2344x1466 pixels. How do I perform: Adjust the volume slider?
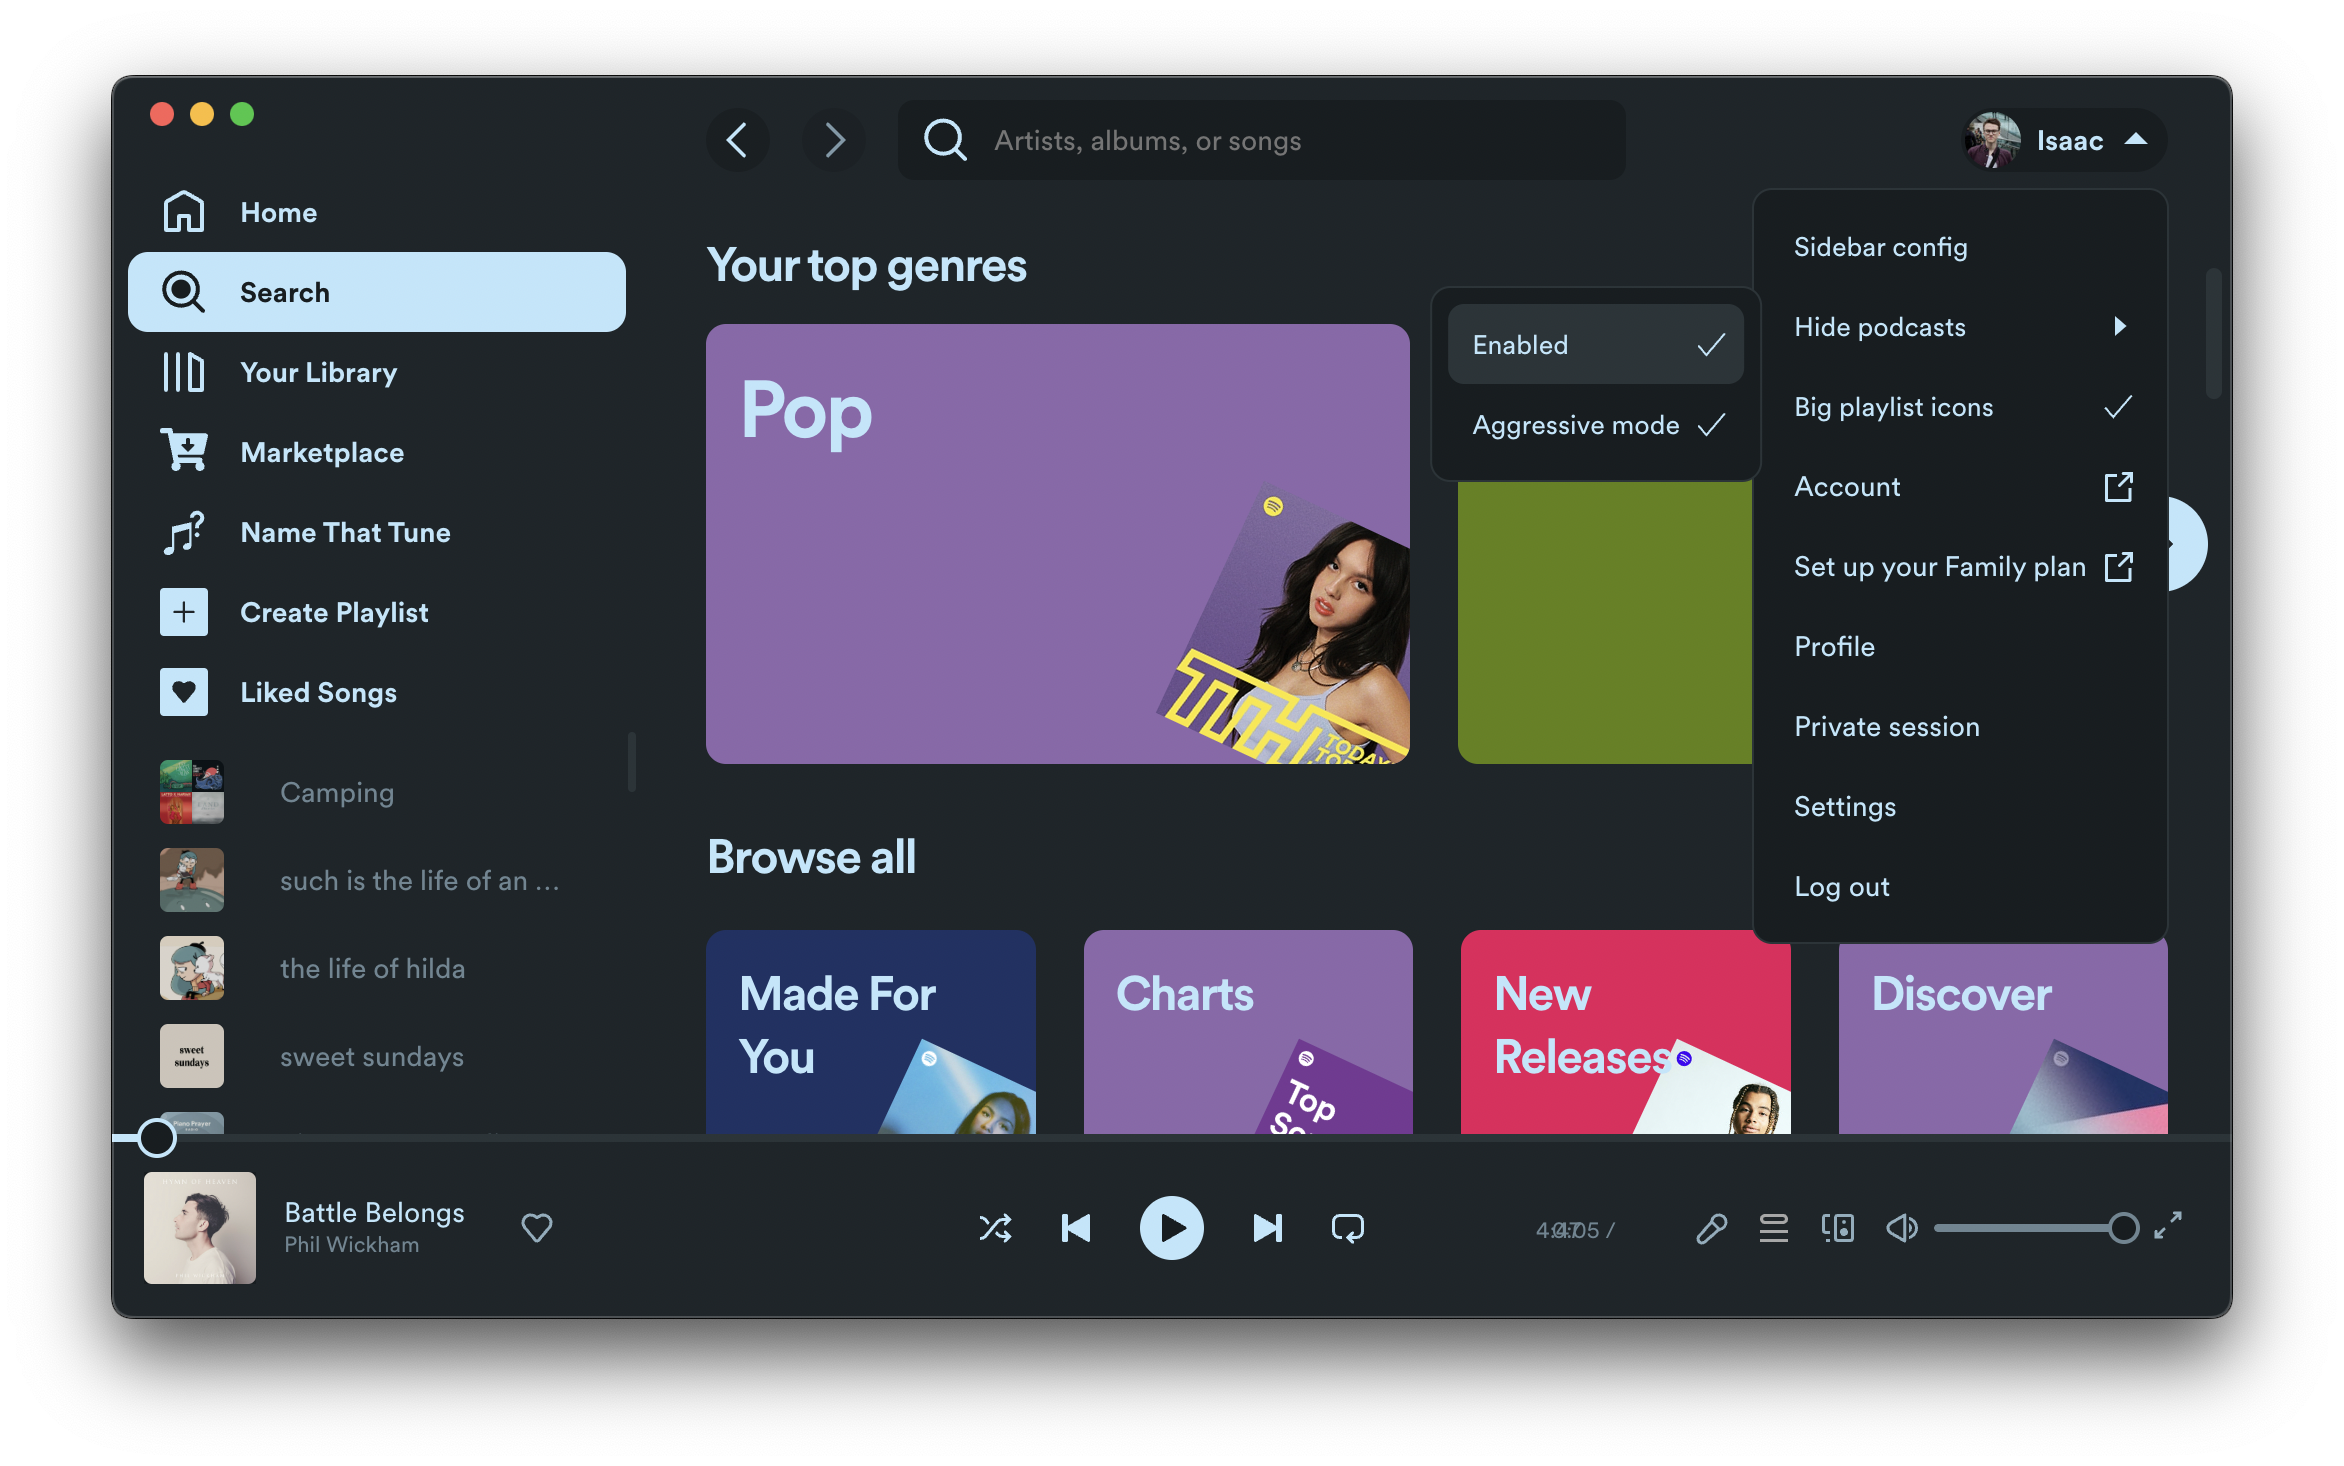pos(2030,1228)
